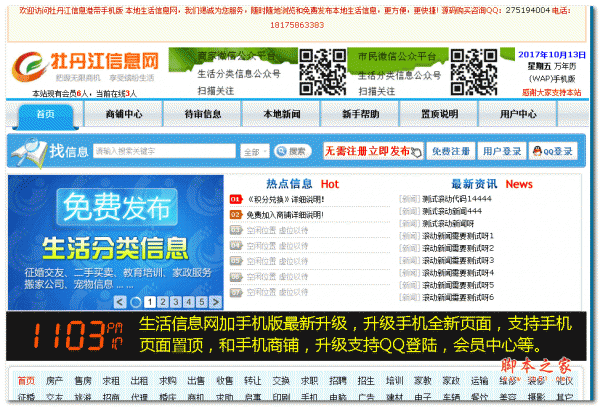Click the gray 07 empty slot badge
This screenshot has height=407, width=600.
tap(236, 292)
